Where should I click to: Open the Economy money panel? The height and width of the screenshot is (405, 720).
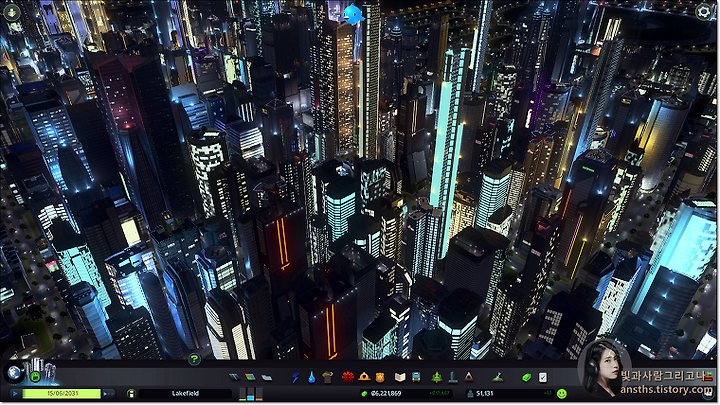click(527, 377)
